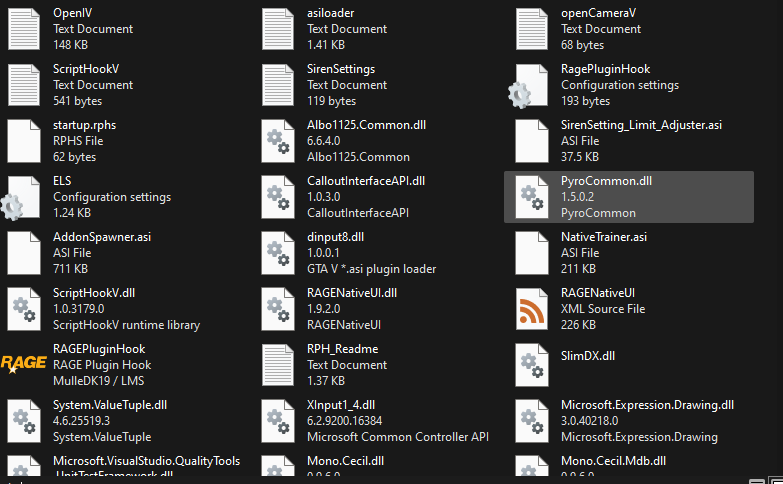Select the 'RPH_Readme' file name
Screen dimensions: 783x484
(343, 349)
